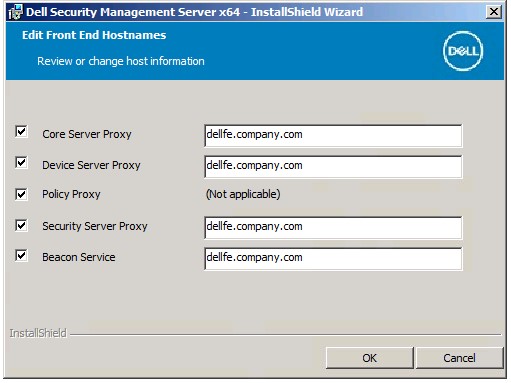The width and height of the screenshot is (511, 383).
Task: Disable the Policy Proxy checkbox
Action: 21,194
